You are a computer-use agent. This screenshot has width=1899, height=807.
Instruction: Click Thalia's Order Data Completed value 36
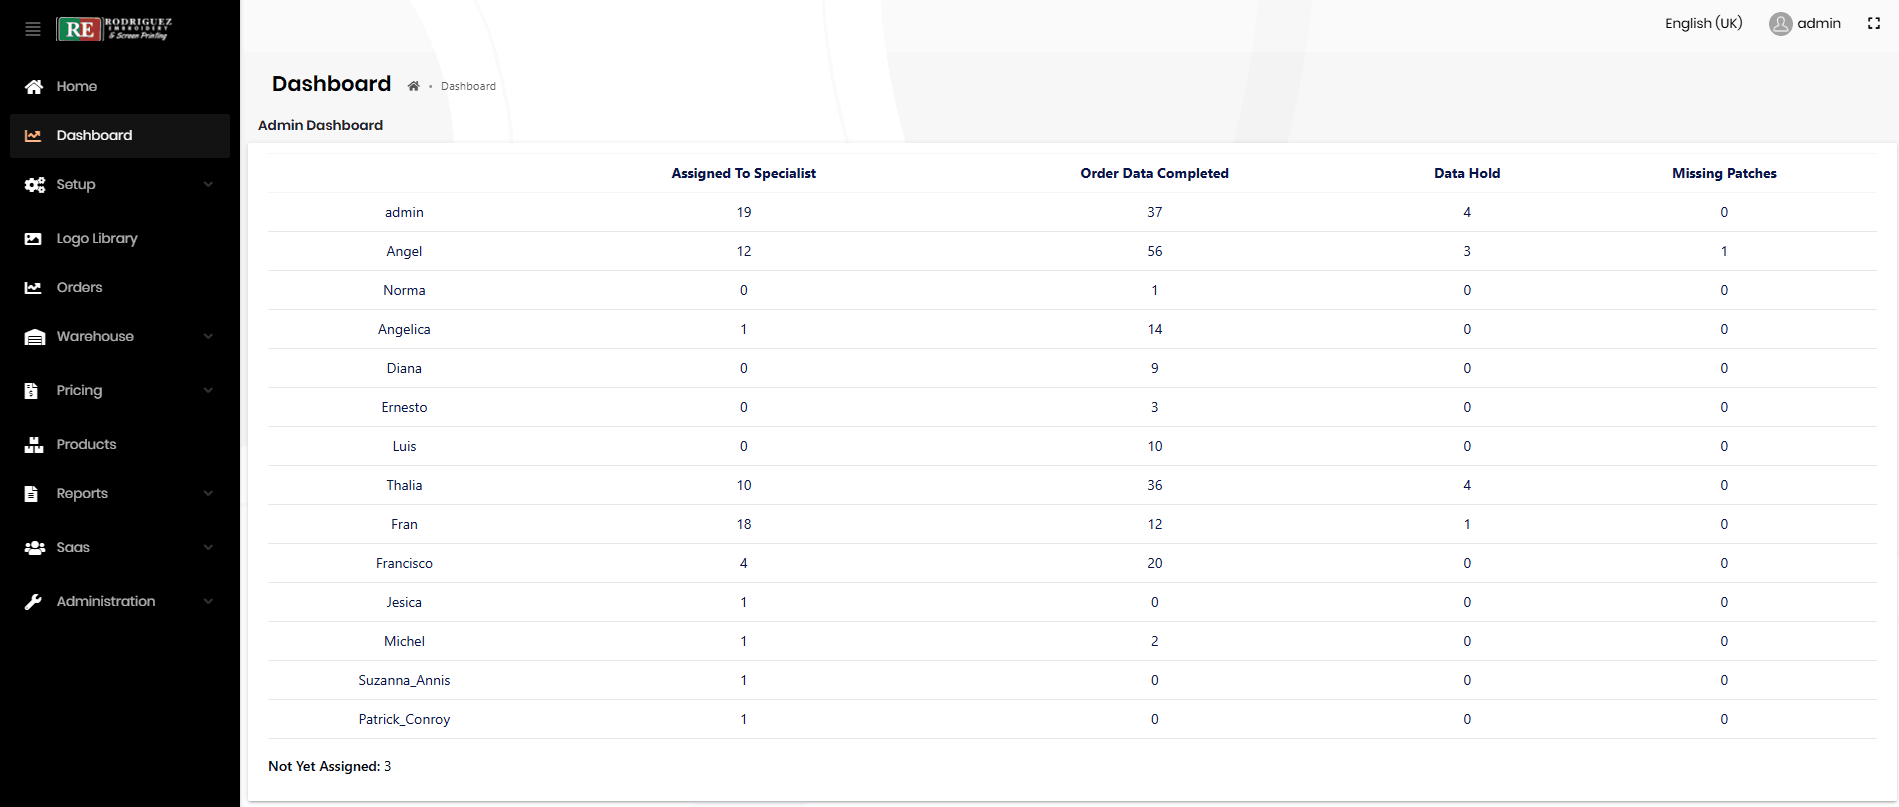pos(1155,486)
